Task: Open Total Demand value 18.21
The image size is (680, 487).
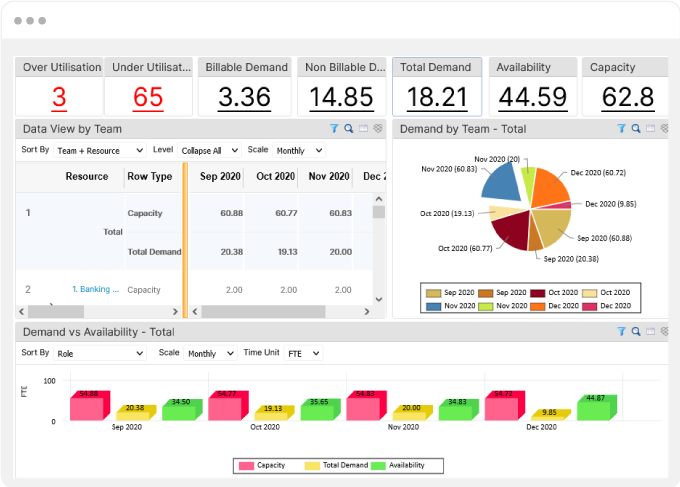Action: [x=437, y=97]
